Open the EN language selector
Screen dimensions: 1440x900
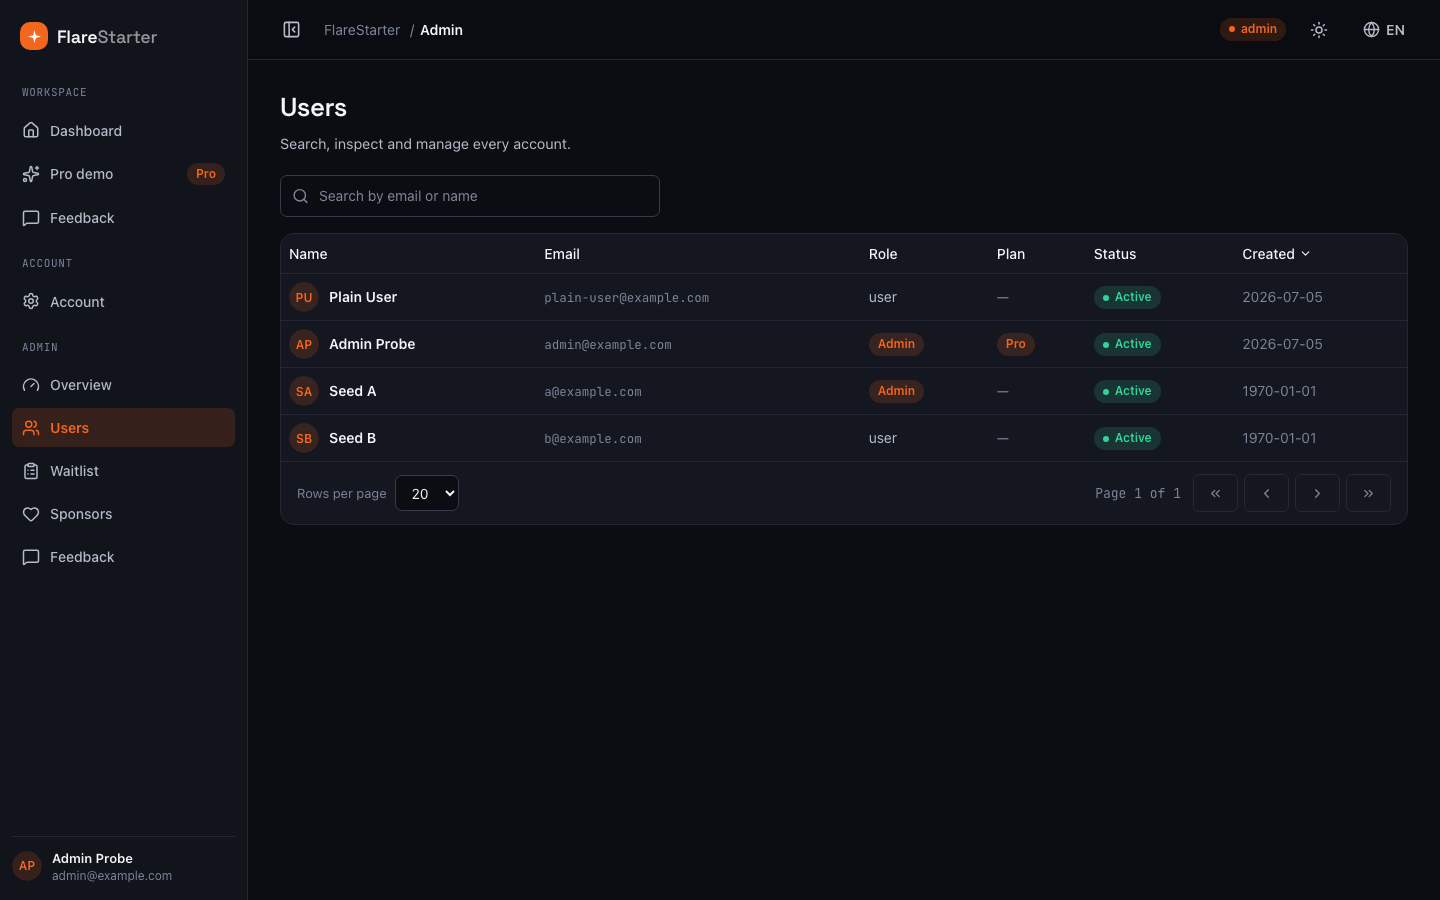tap(1384, 30)
